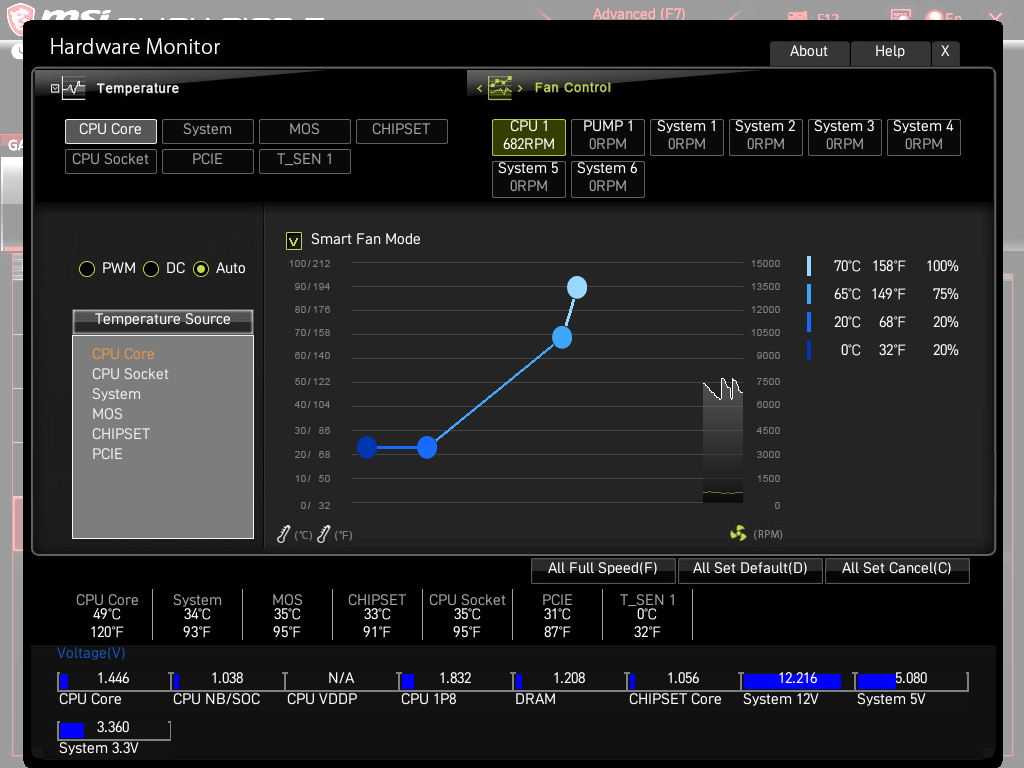Choose PCIE in Temperature Source list
Image resolution: width=1024 pixels, height=768 pixels.
pyautogui.click(x=107, y=454)
